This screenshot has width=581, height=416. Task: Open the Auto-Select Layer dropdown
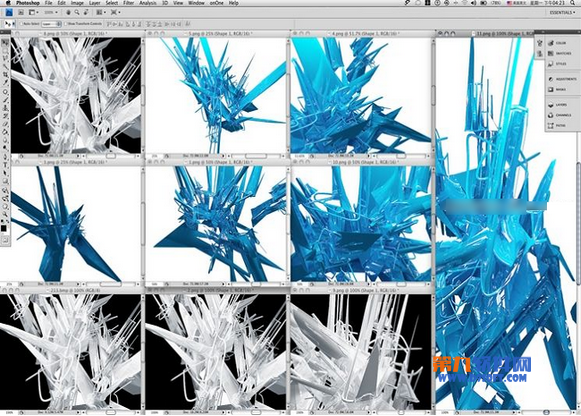[x=51, y=24]
